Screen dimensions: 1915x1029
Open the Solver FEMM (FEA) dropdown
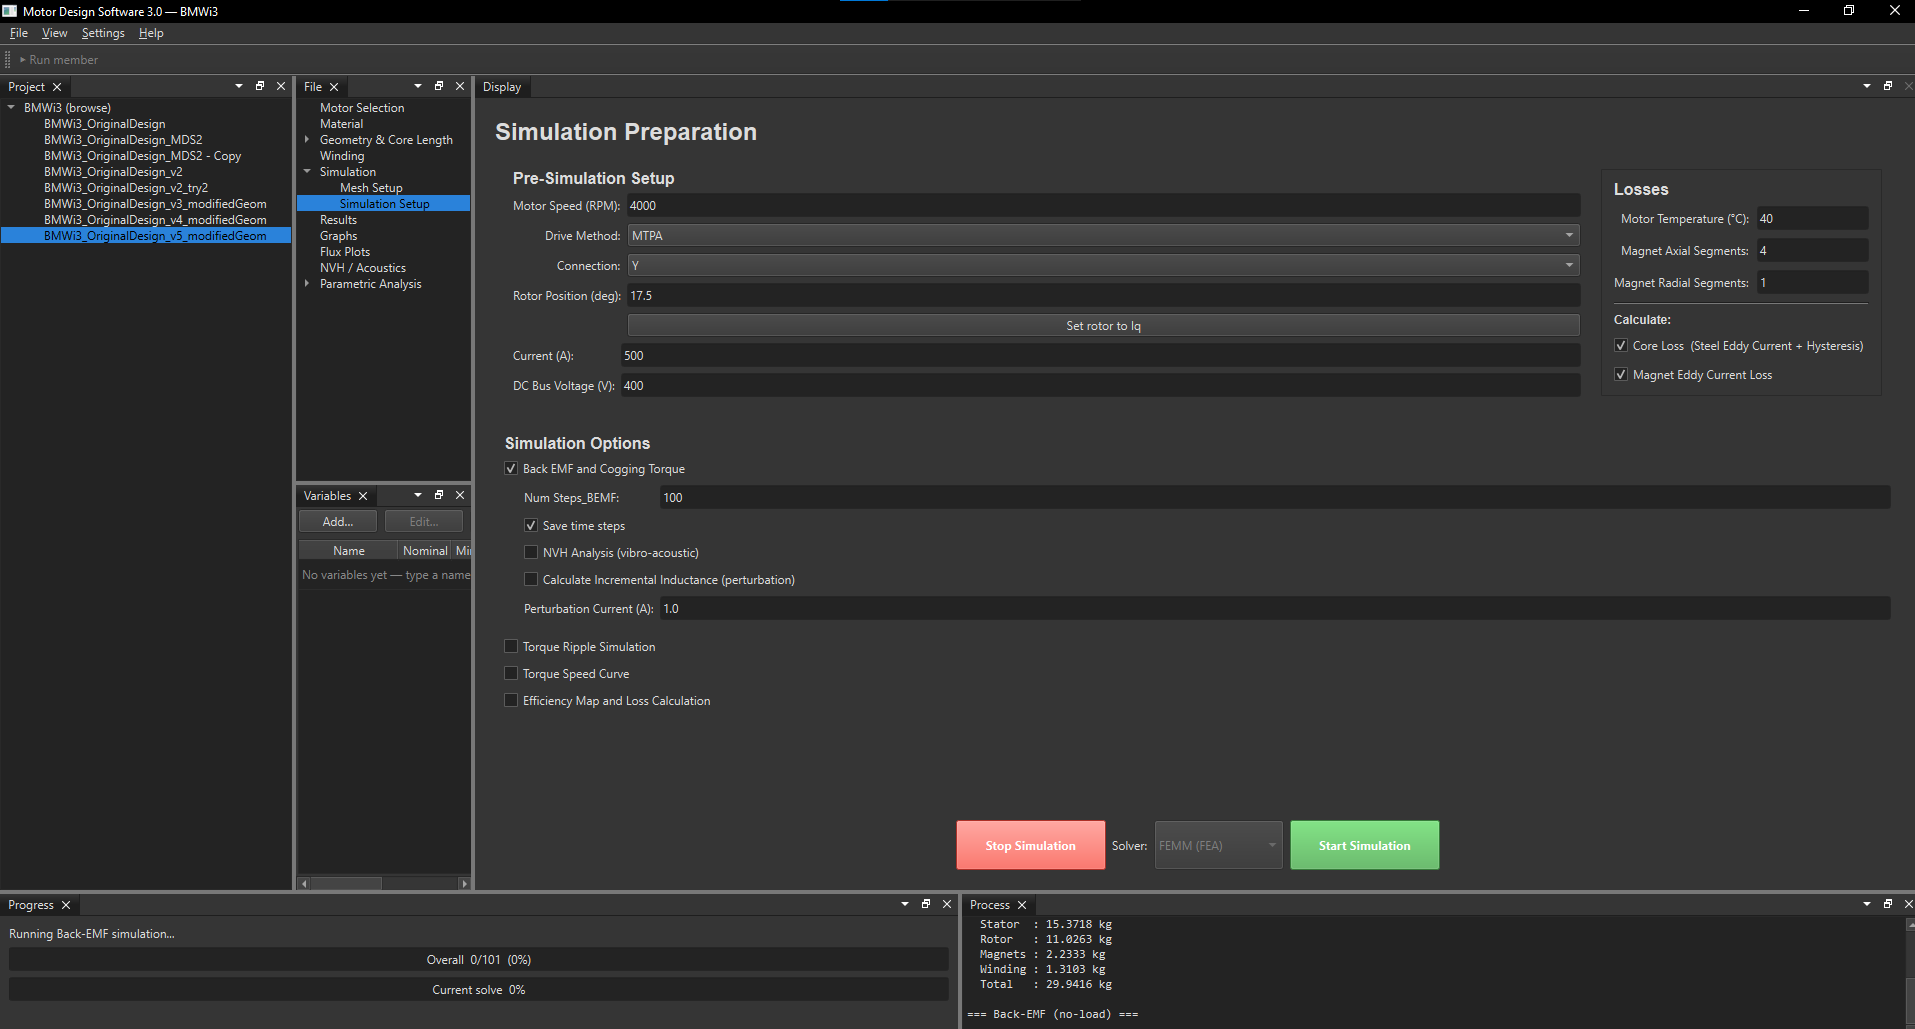pyautogui.click(x=1218, y=845)
